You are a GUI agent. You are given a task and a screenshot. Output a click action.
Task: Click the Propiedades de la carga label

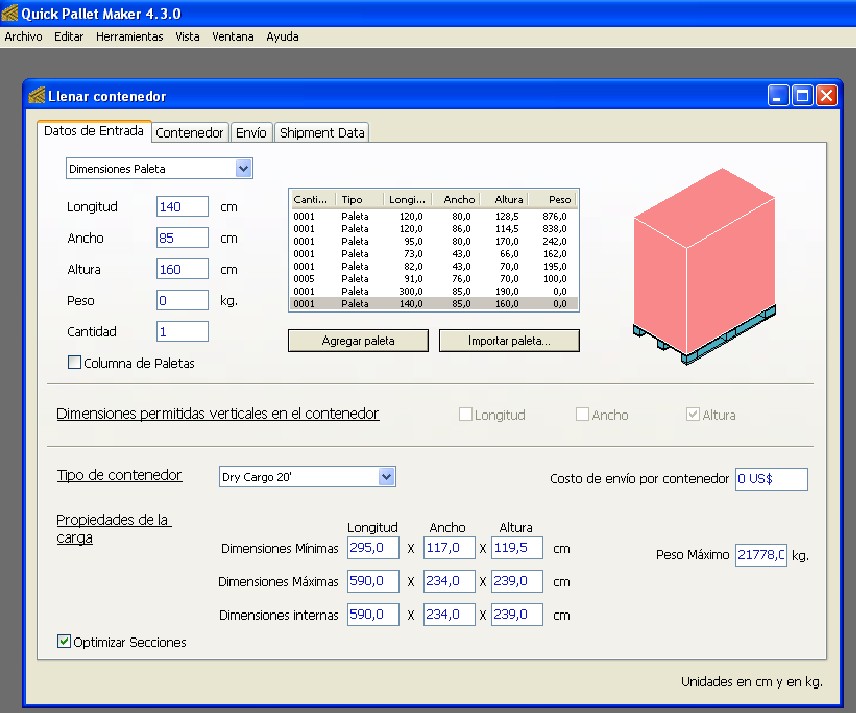(114, 528)
